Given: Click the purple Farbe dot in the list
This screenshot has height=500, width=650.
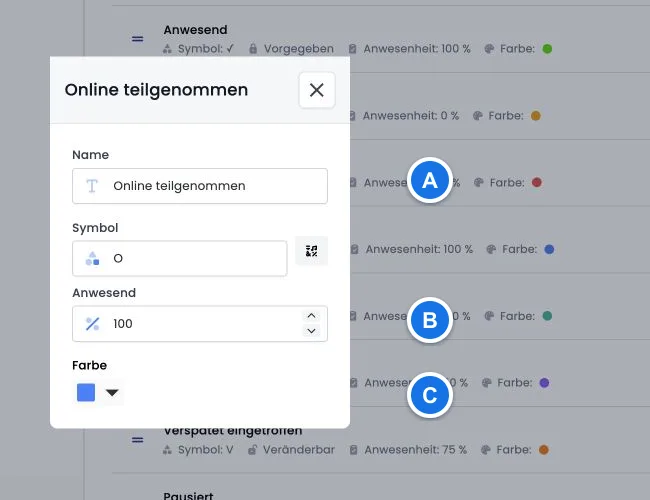Looking at the screenshot, I should tap(544, 383).
